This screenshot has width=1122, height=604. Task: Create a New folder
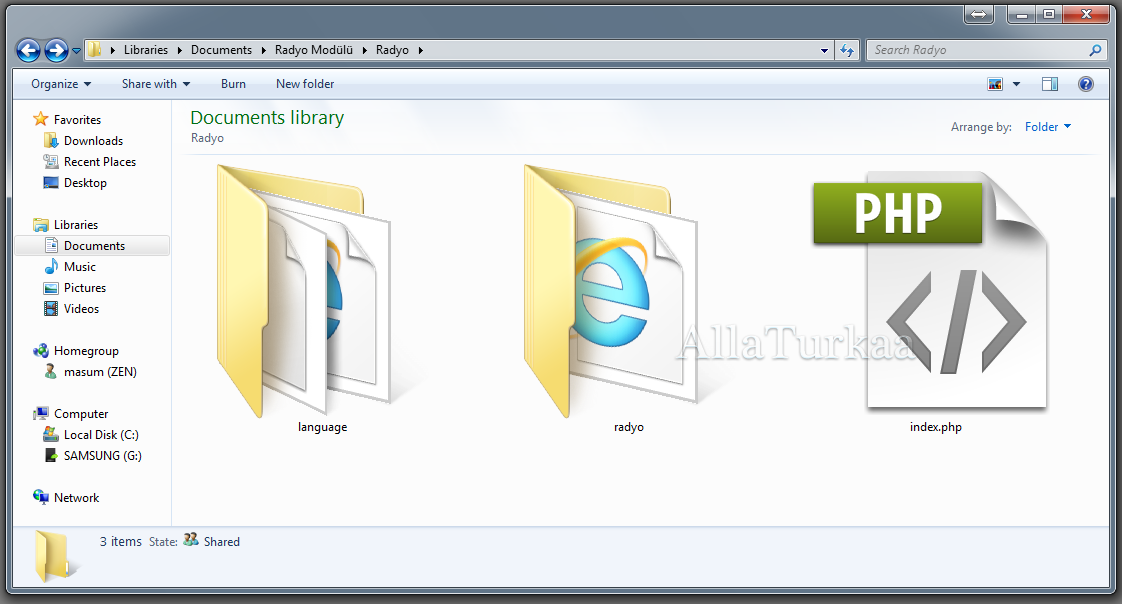305,84
